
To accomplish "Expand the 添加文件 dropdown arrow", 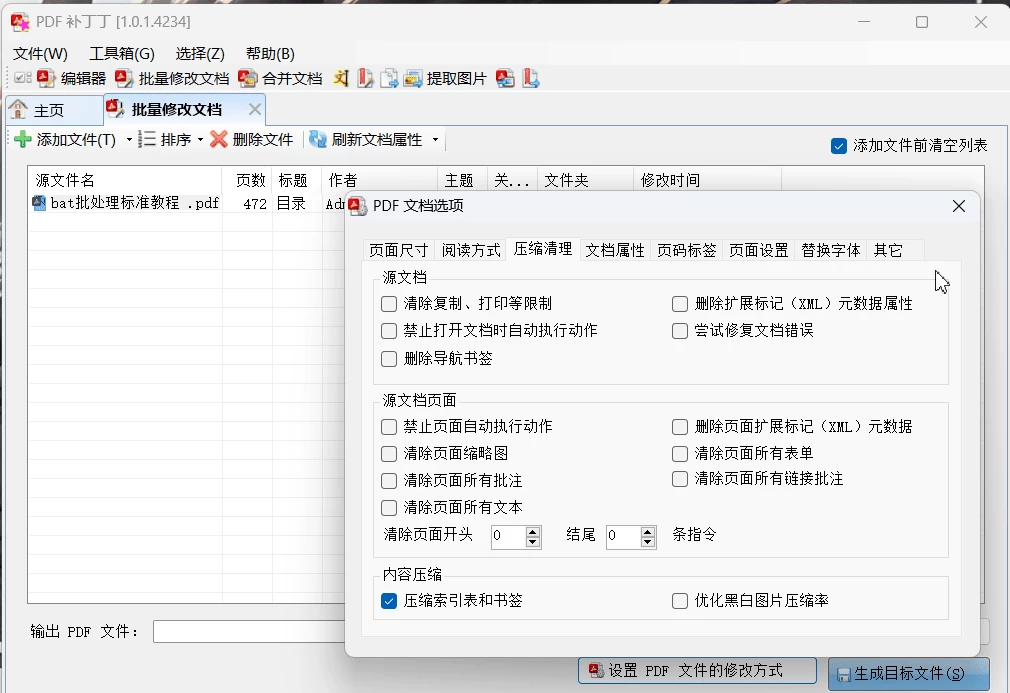I will (x=129, y=140).
